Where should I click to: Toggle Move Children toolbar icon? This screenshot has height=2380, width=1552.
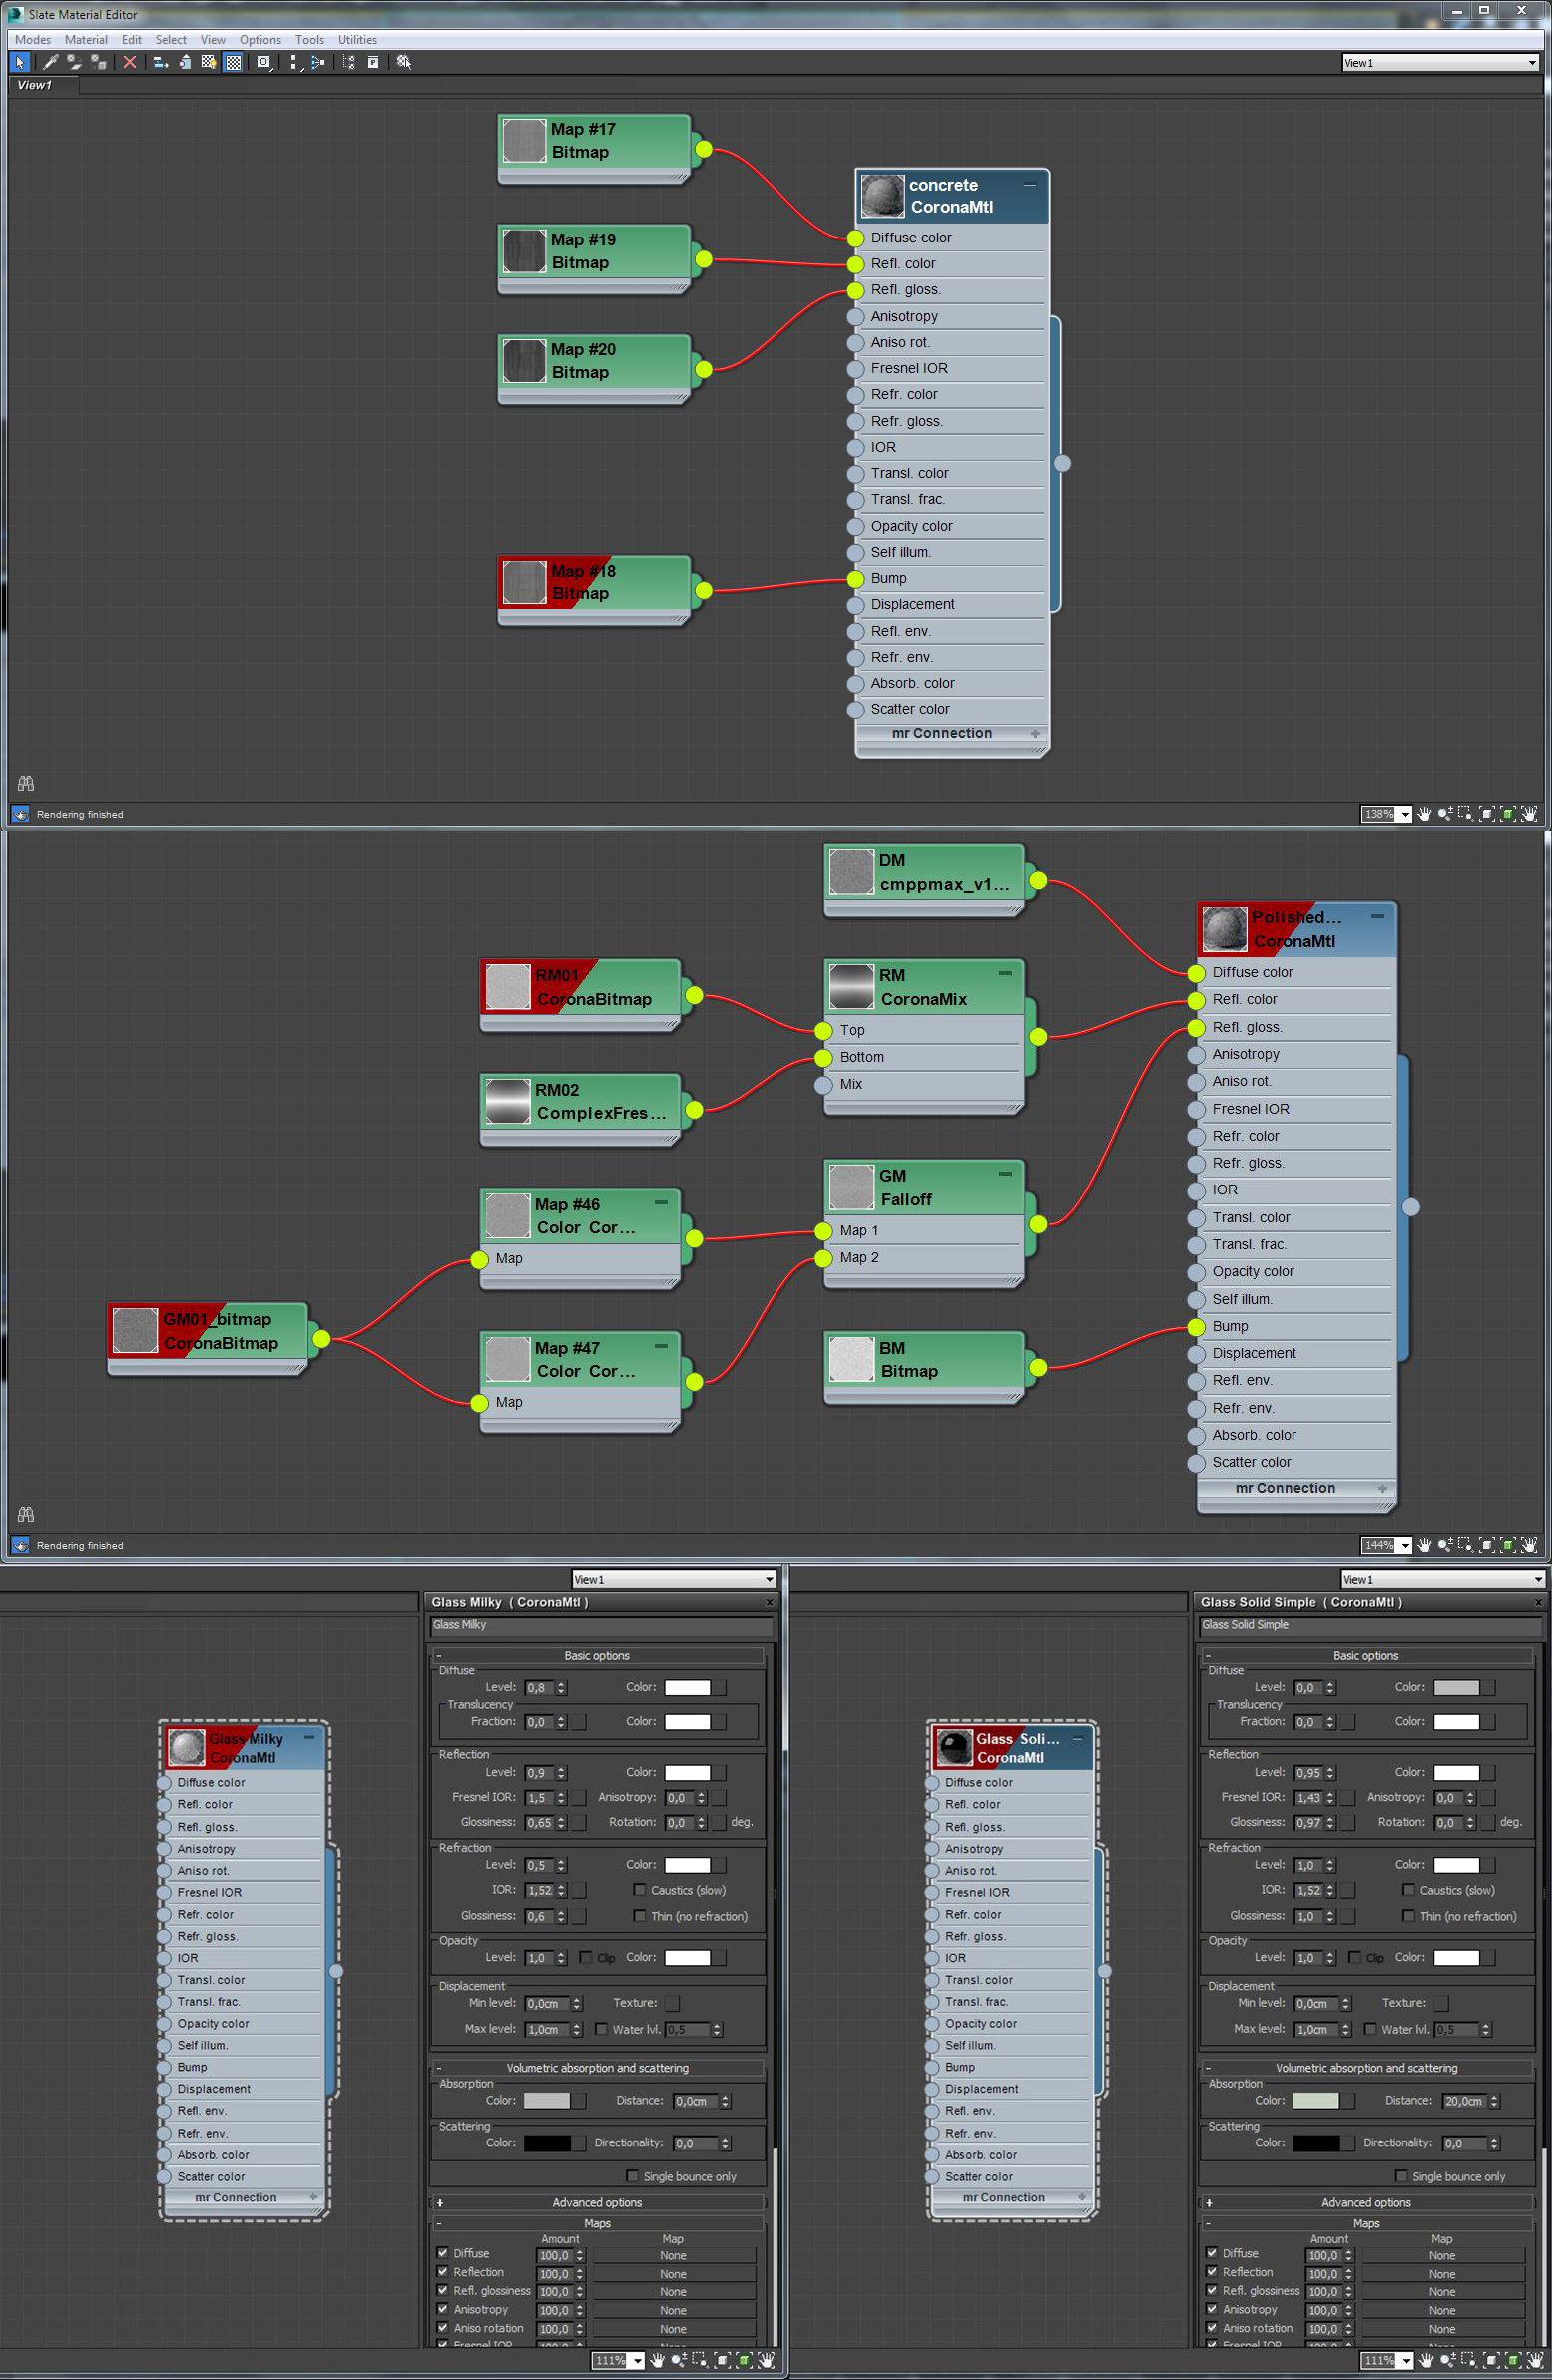160,62
